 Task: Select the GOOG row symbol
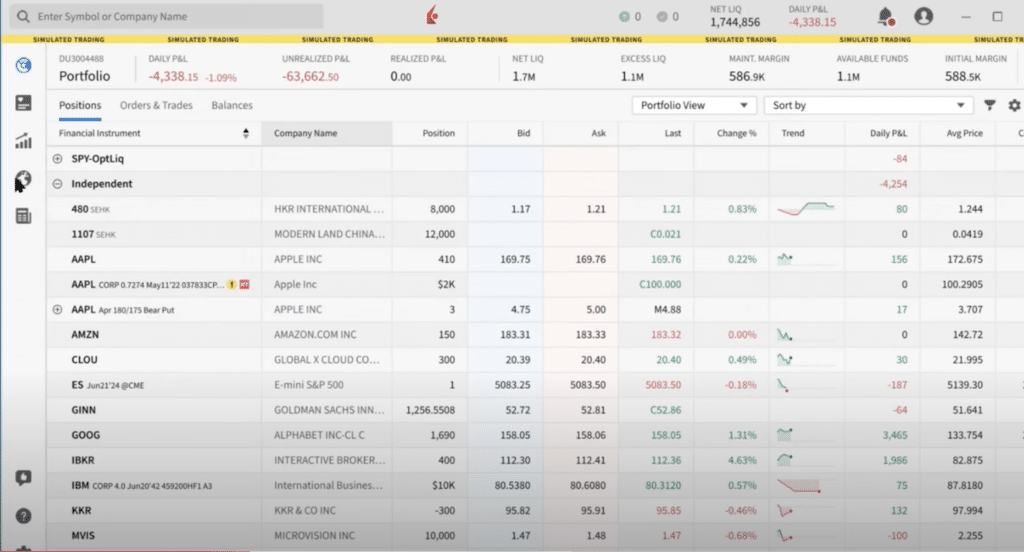pyautogui.click(x=86, y=435)
